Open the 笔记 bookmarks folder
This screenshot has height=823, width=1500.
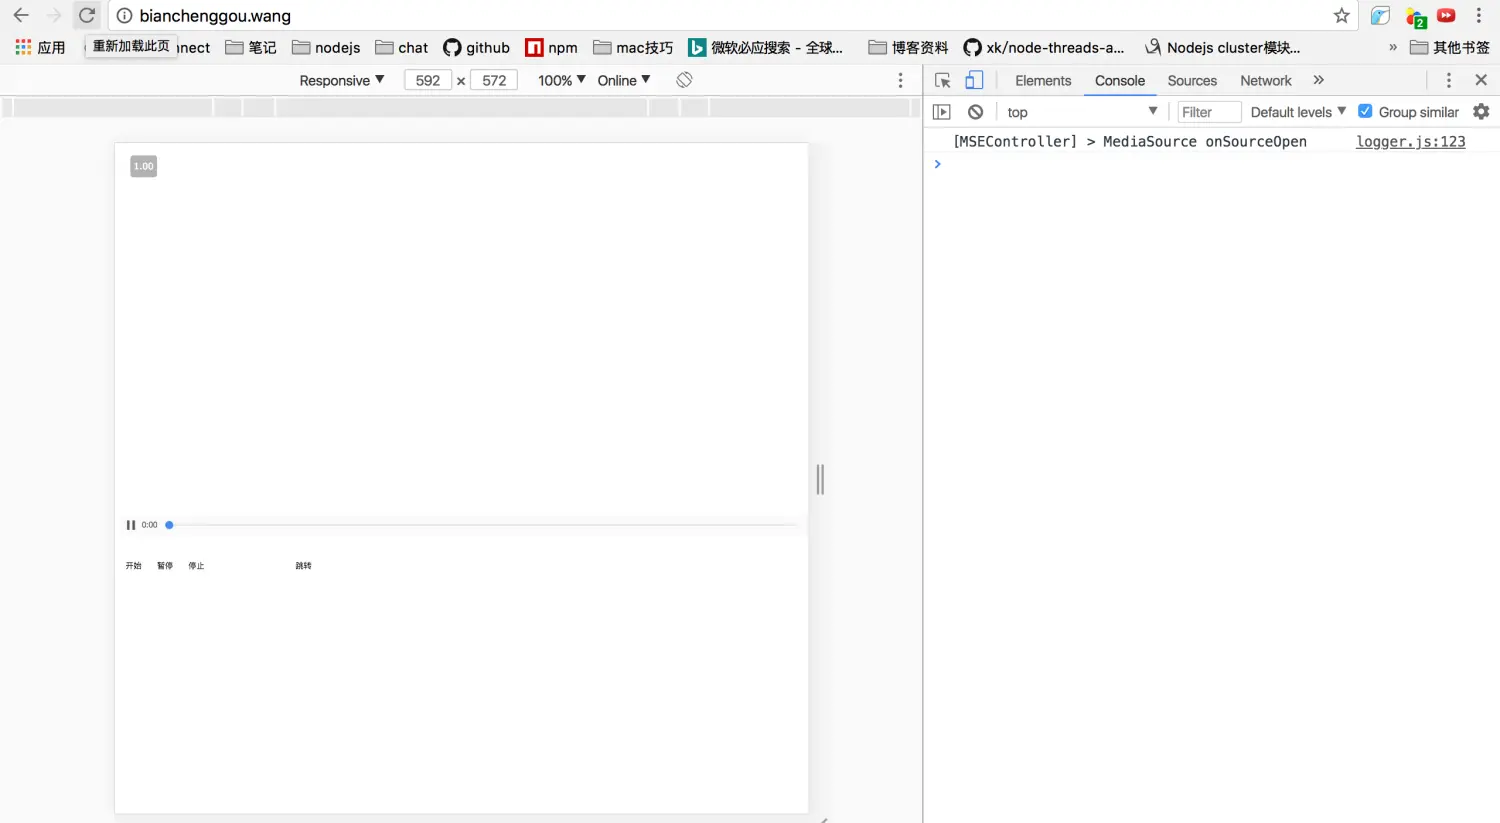(x=250, y=47)
